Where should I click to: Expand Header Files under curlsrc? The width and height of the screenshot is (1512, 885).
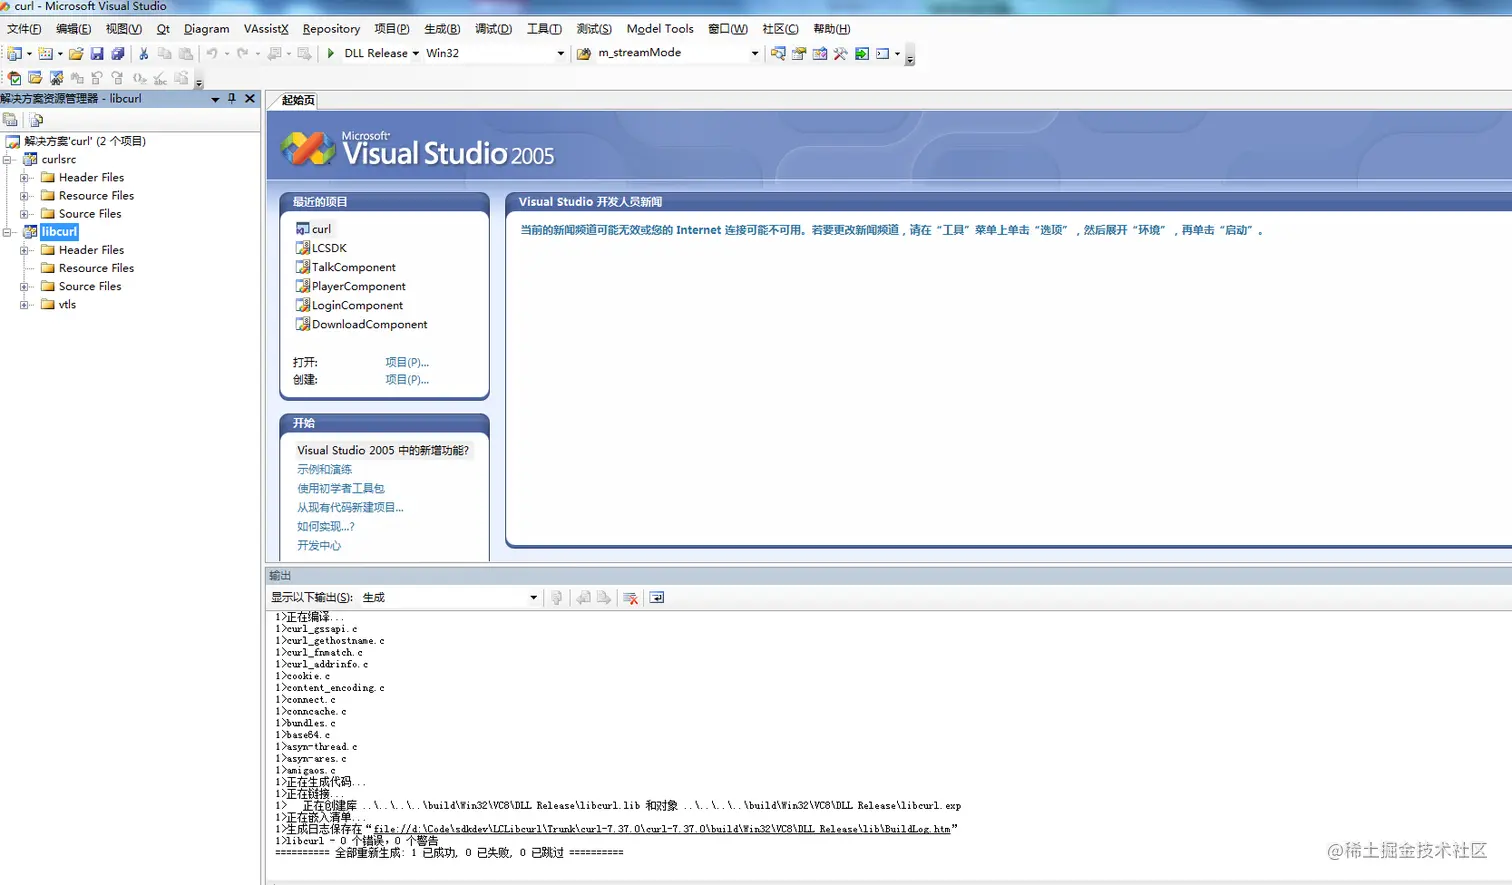tap(25, 178)
